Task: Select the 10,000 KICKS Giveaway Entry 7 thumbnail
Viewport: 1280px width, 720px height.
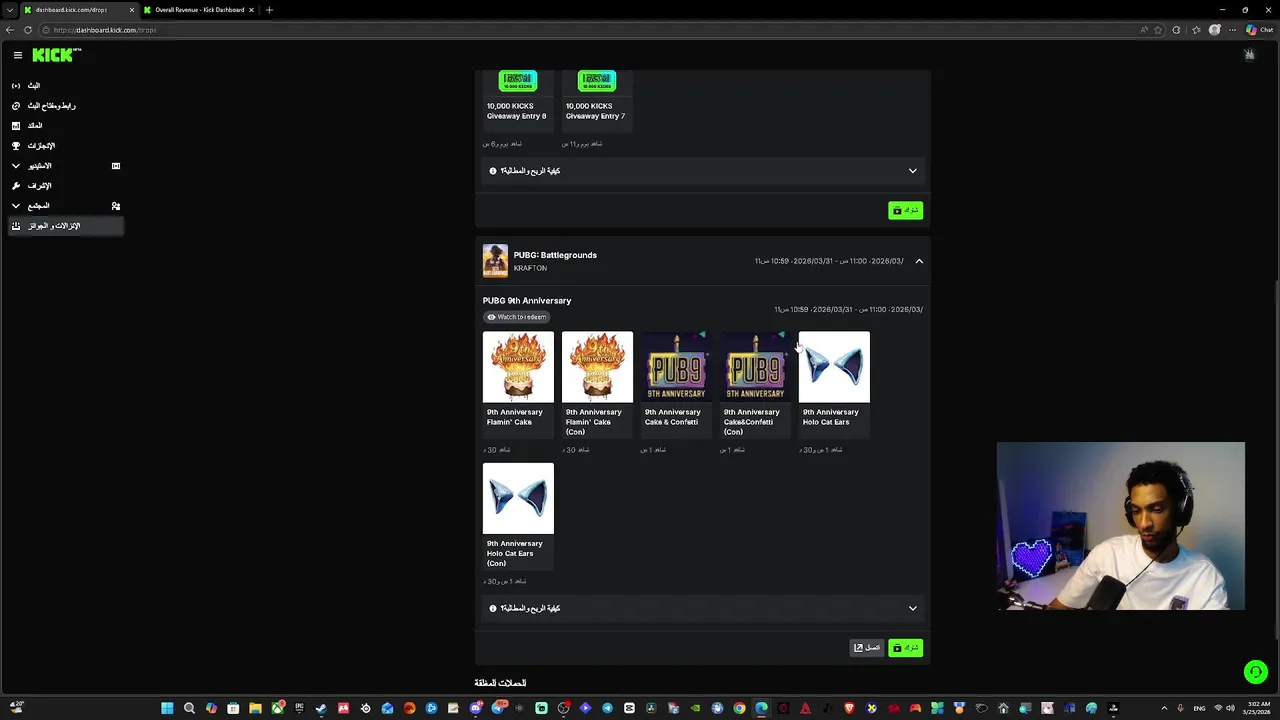Action: tap(597, 81)
